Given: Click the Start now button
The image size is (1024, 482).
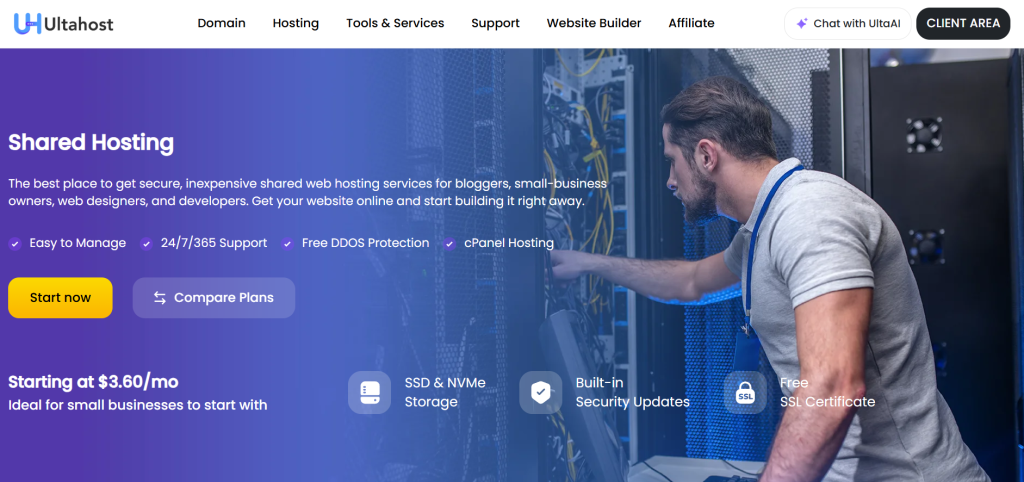Looking at the screenshot, I should (60, 298).
